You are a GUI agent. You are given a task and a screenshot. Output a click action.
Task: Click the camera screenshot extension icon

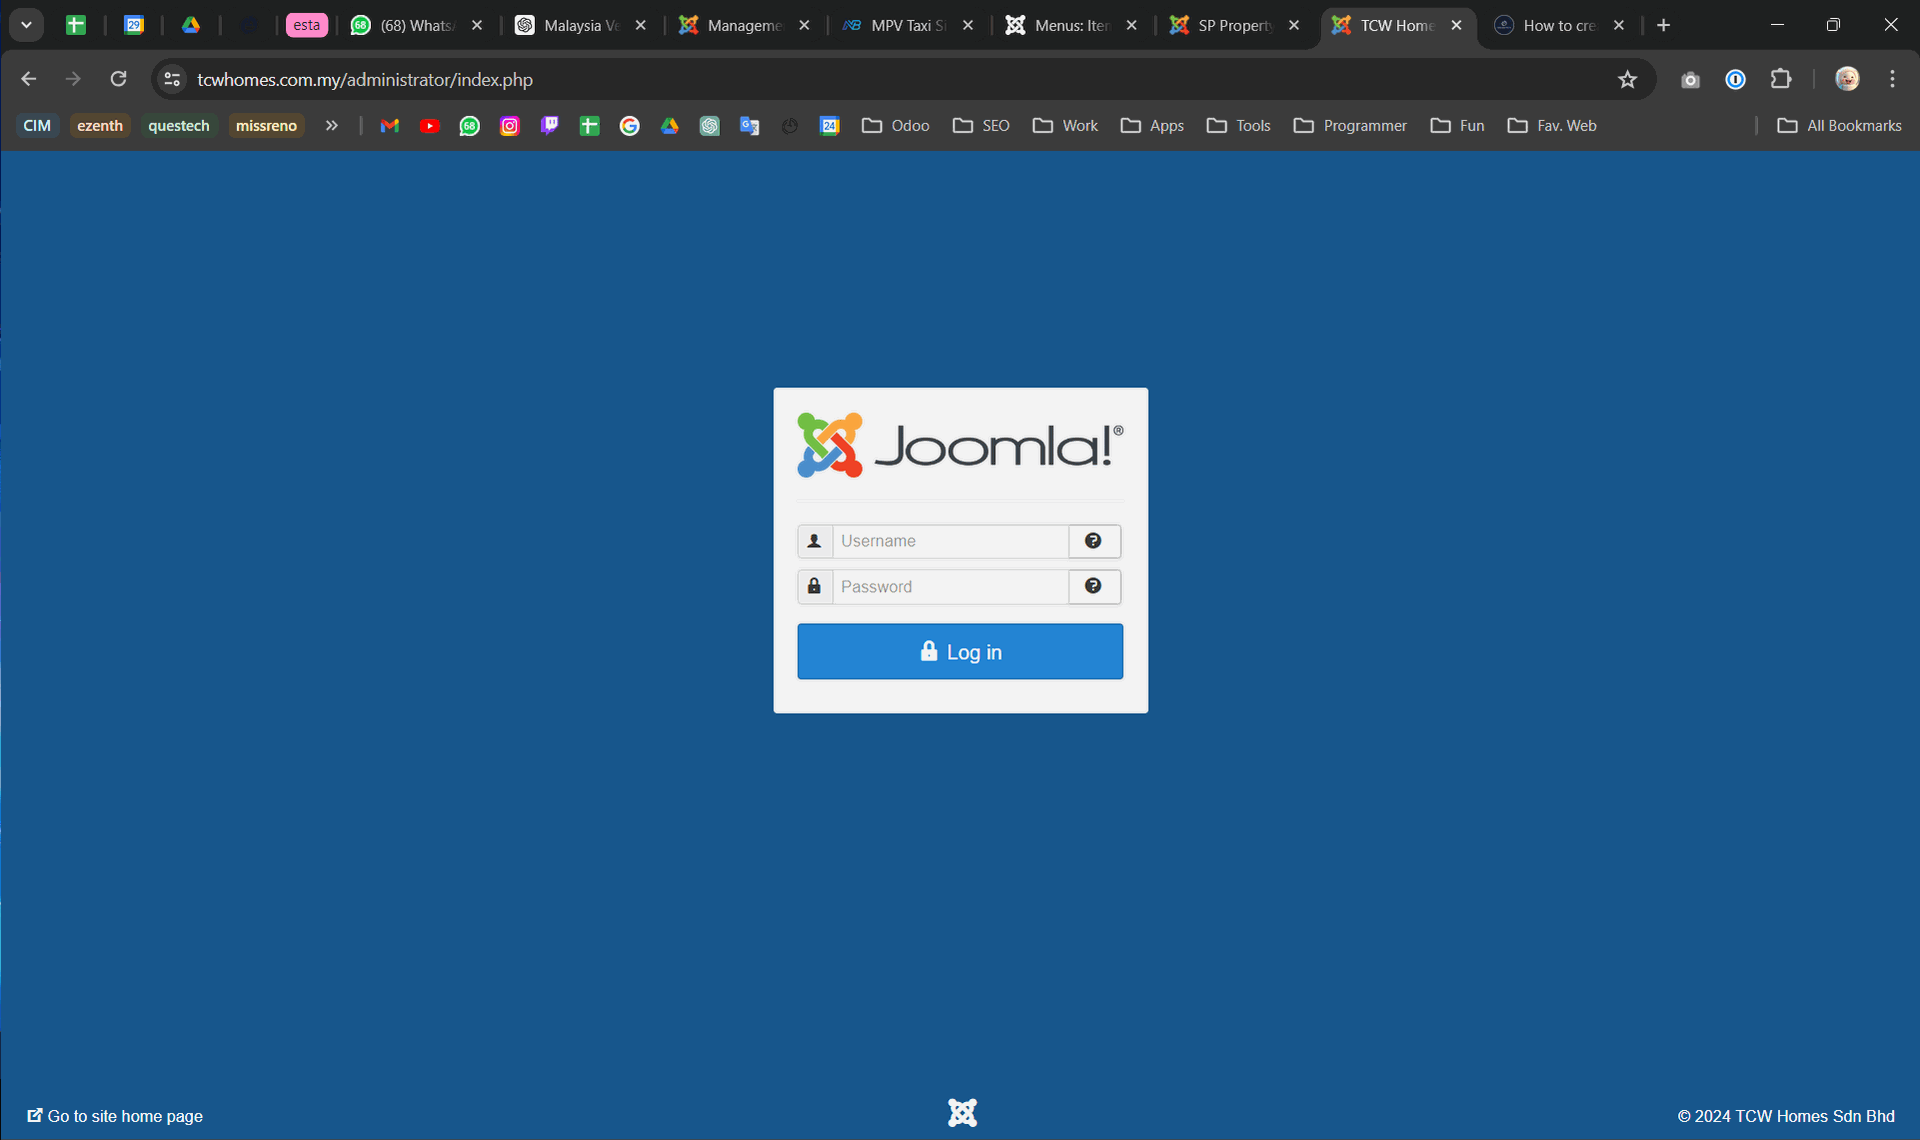pyautogui.click(x=1690, y=79)
